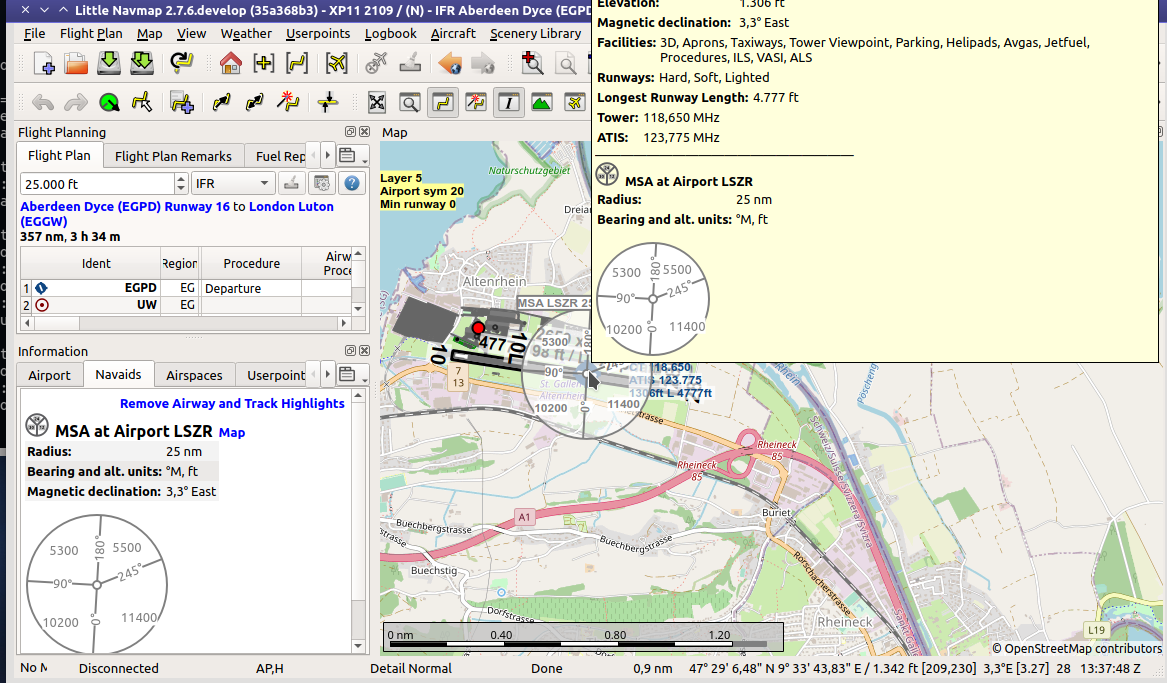Increase cruise altitude with spinner up arrow
Viewport: 1167px width, 683px height.
(x=181, y=178)
